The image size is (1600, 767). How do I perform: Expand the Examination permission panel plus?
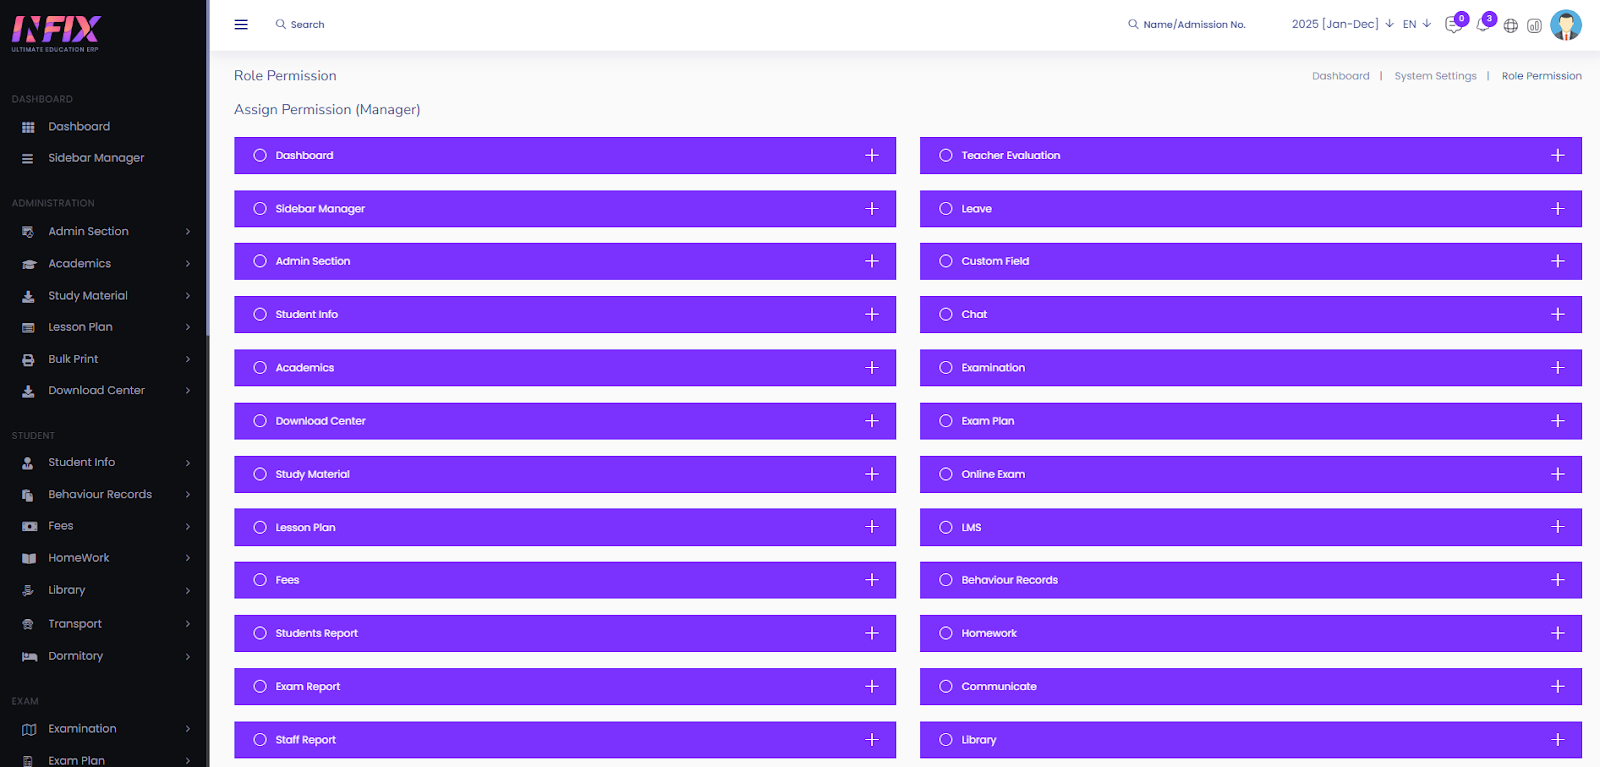click(1558, 367)
